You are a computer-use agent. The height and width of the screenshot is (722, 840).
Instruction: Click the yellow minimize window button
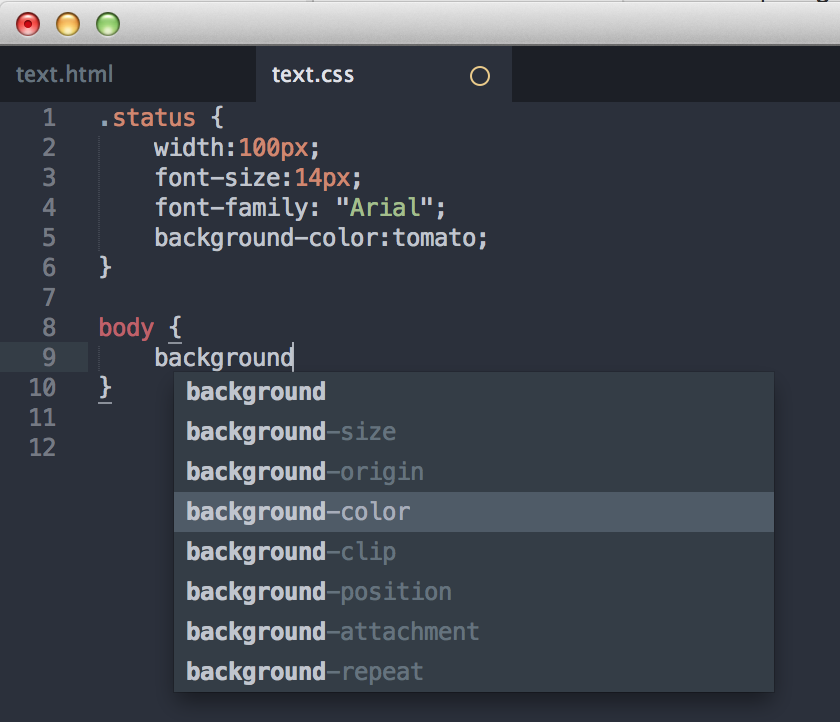pyautogui.click(x=68, y=24)
